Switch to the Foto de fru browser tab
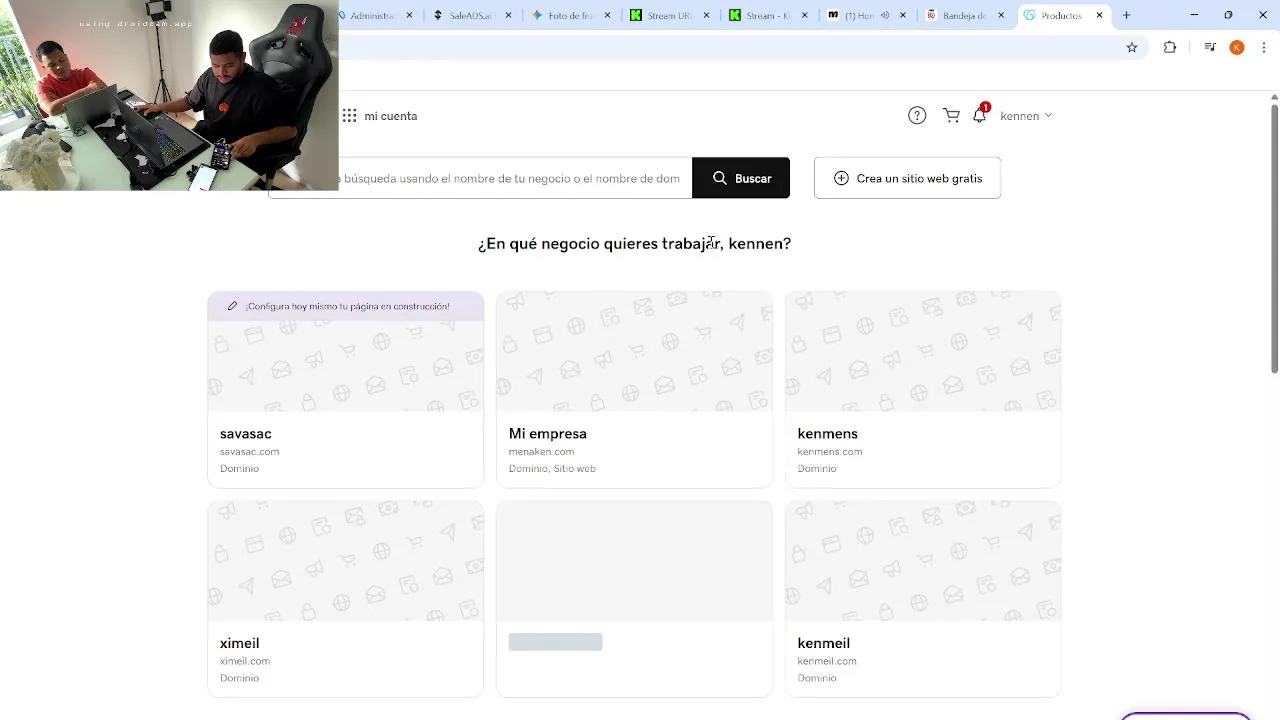This screenshot has width=1280, height=720. pos(572,15)
